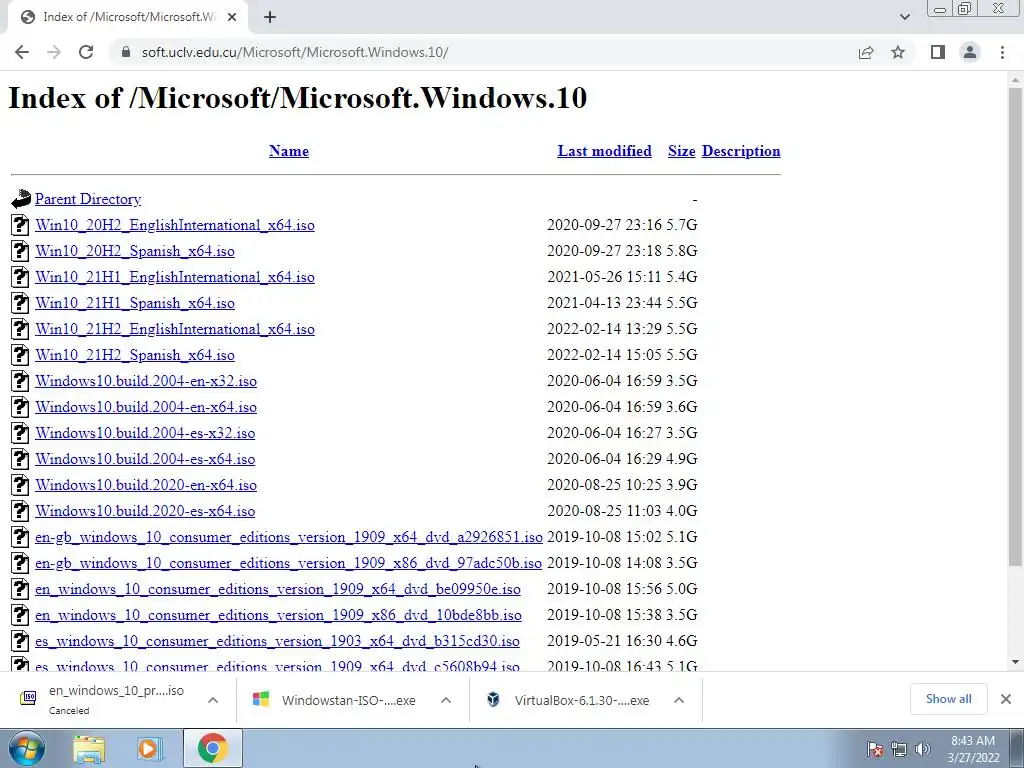Sort listing by Description column
This screenshot has width=1024, height=768.
[741, 151]
